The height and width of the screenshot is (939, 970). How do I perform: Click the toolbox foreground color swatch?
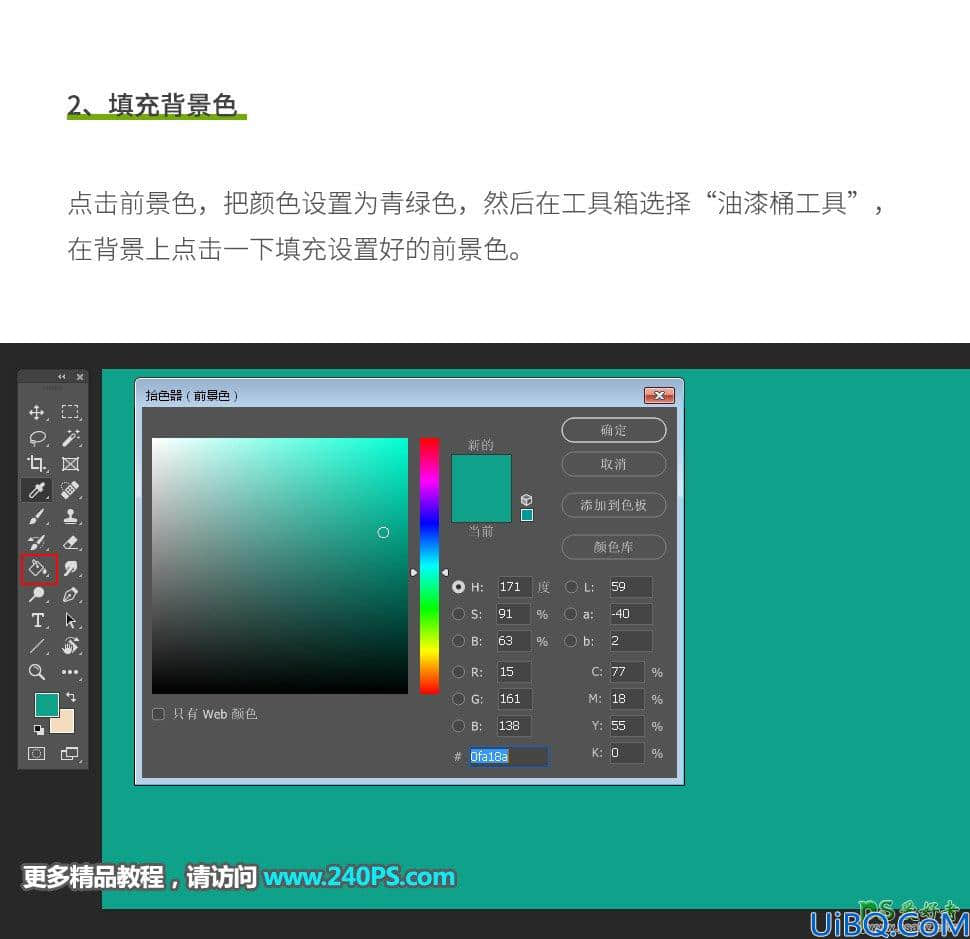[47, 705]
